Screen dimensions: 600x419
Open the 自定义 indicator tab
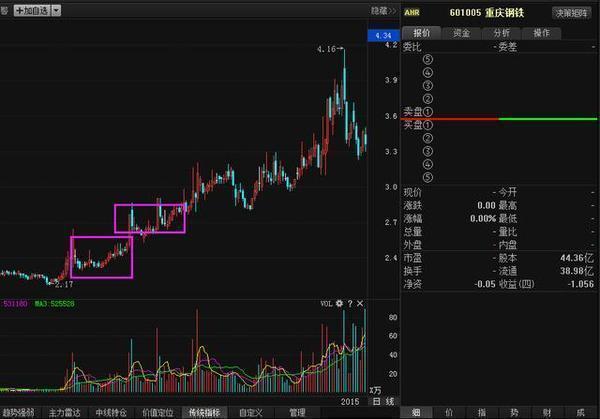251,412
